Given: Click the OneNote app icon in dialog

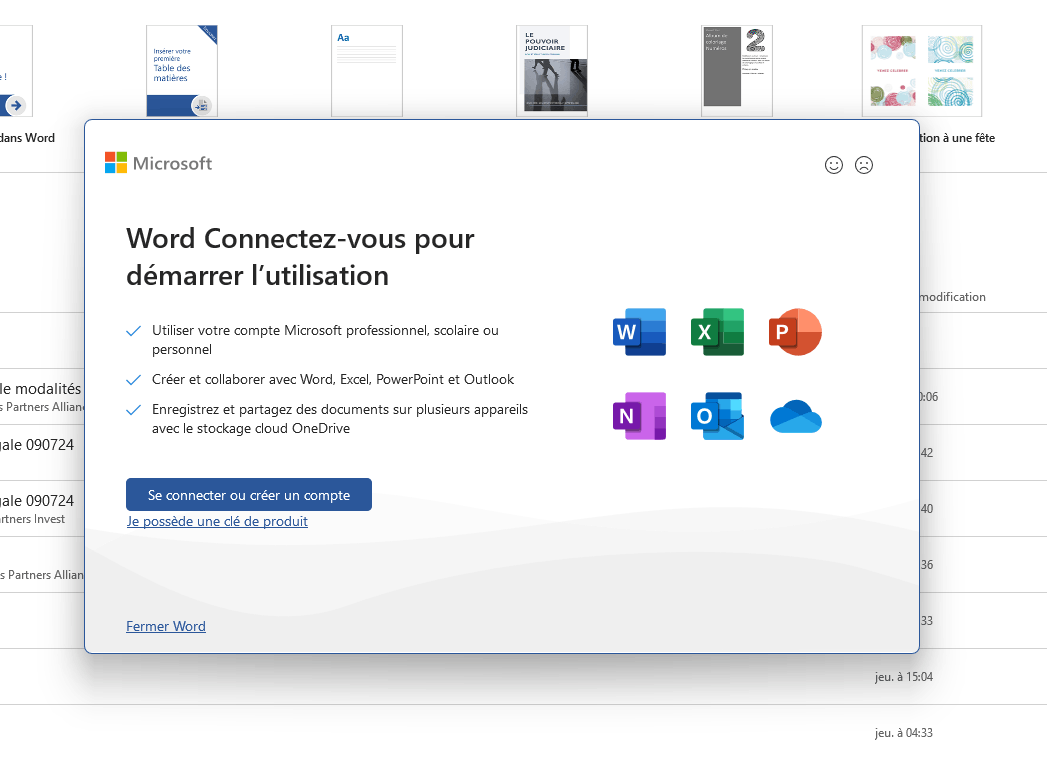Looking at the screenshot, I should [x=639, y=416].
